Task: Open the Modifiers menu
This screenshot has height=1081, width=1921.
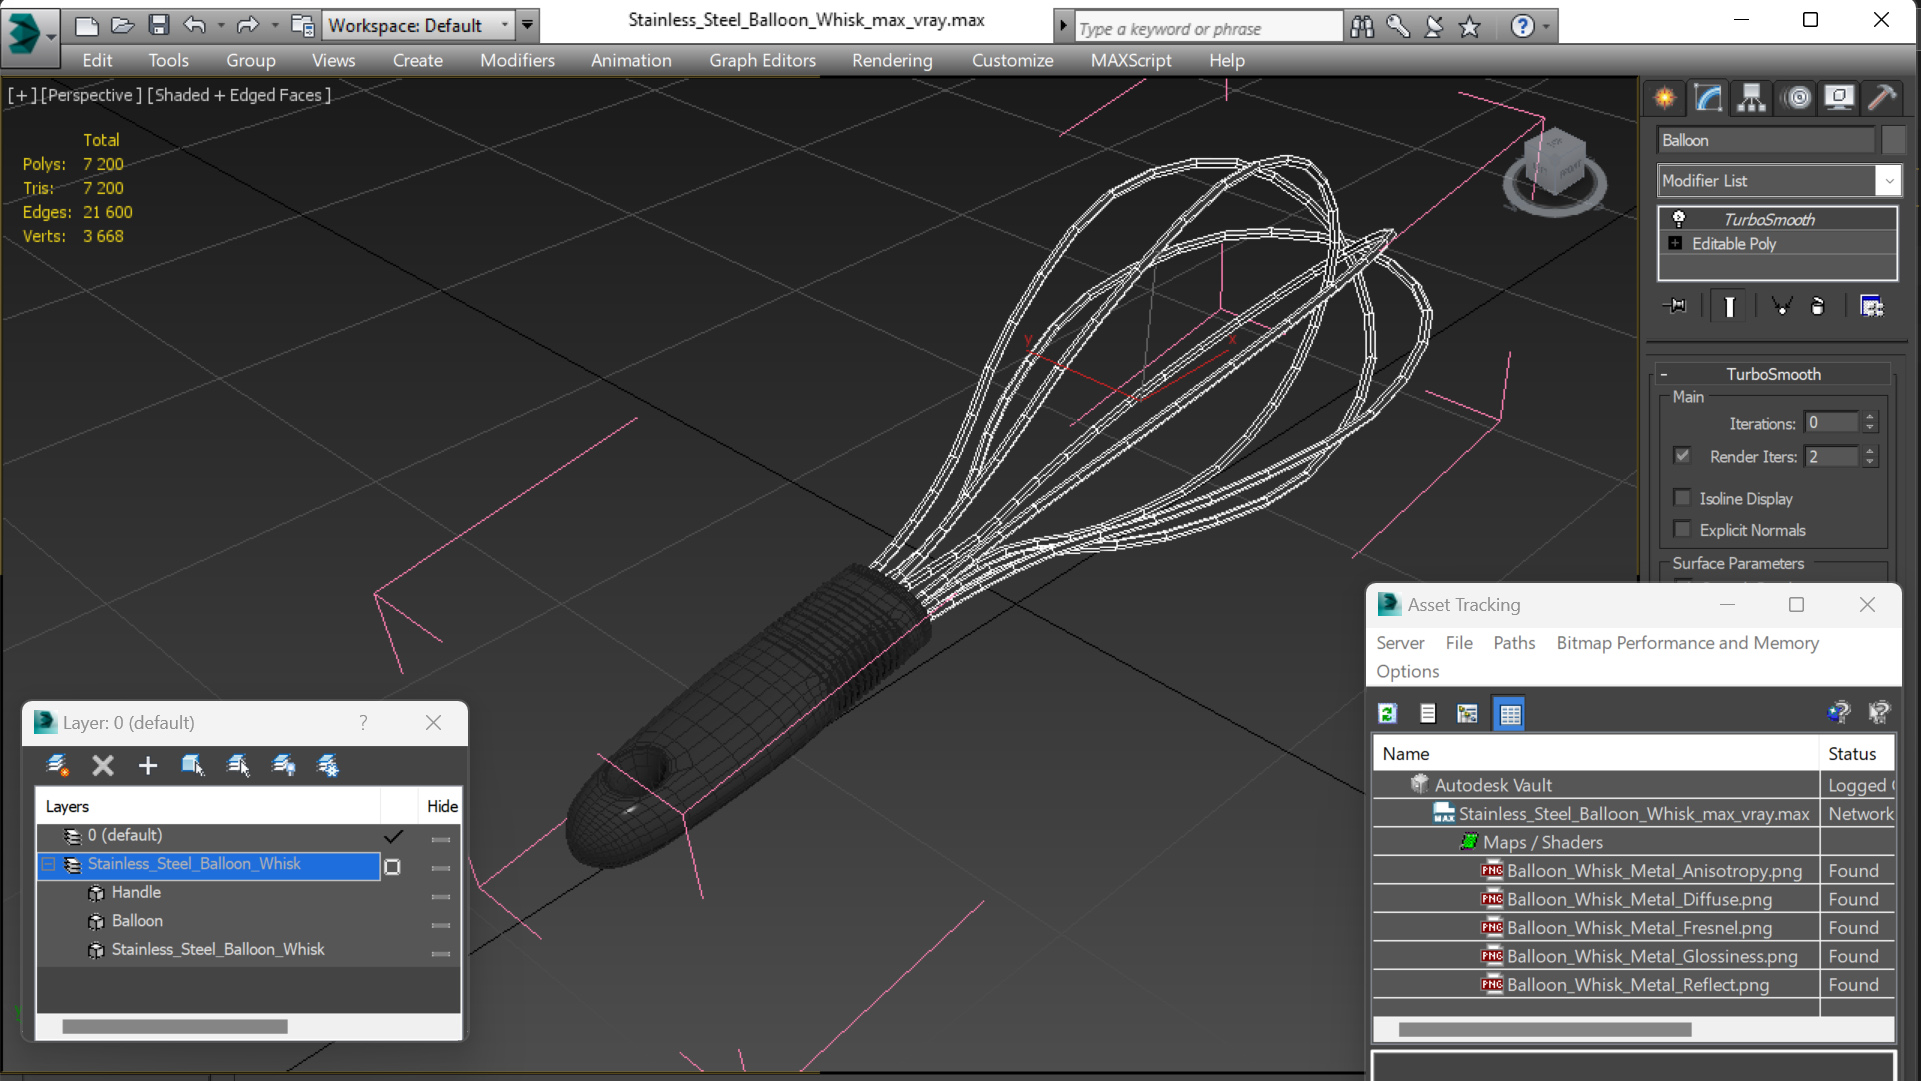Action: pos(517,60)
